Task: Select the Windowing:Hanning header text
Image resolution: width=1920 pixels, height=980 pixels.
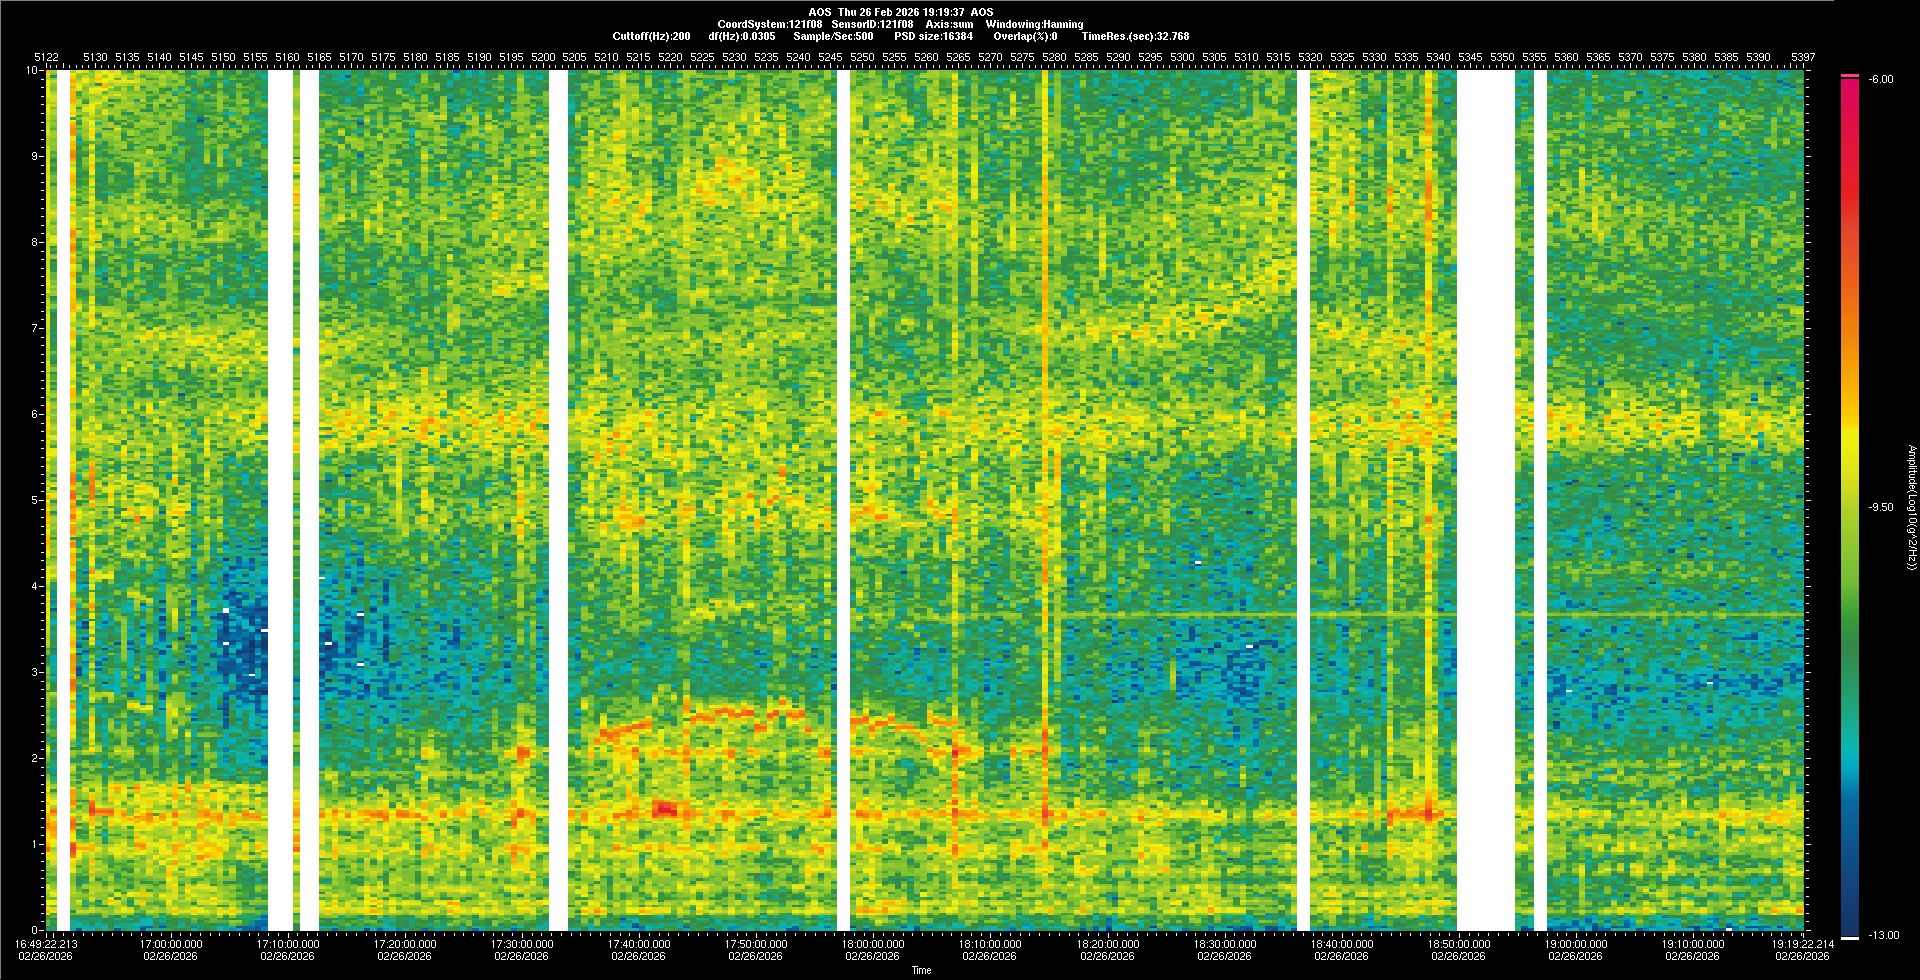Action: click(x=1034, y=24)
